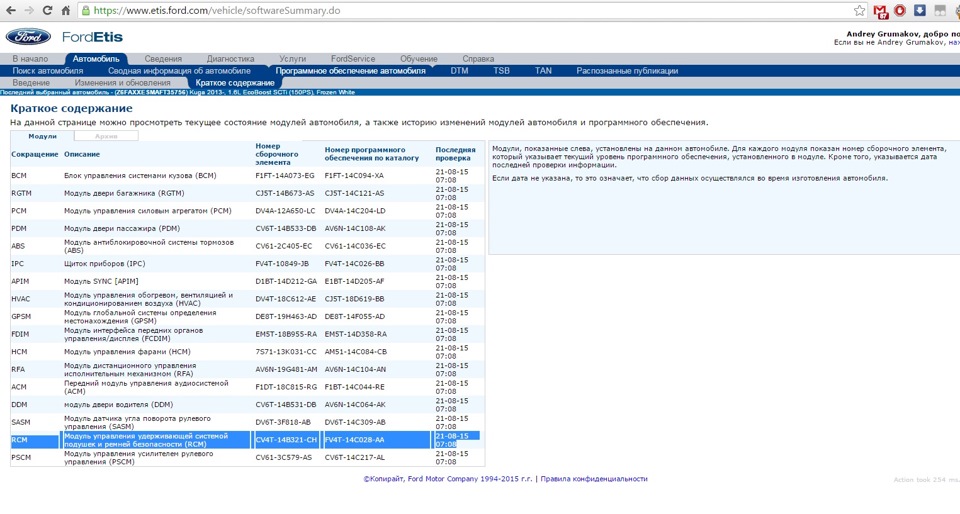Select 'Краткое содержание' third-level tab
The width and height of the screenshot is (960, 514).
pos(235,83)
